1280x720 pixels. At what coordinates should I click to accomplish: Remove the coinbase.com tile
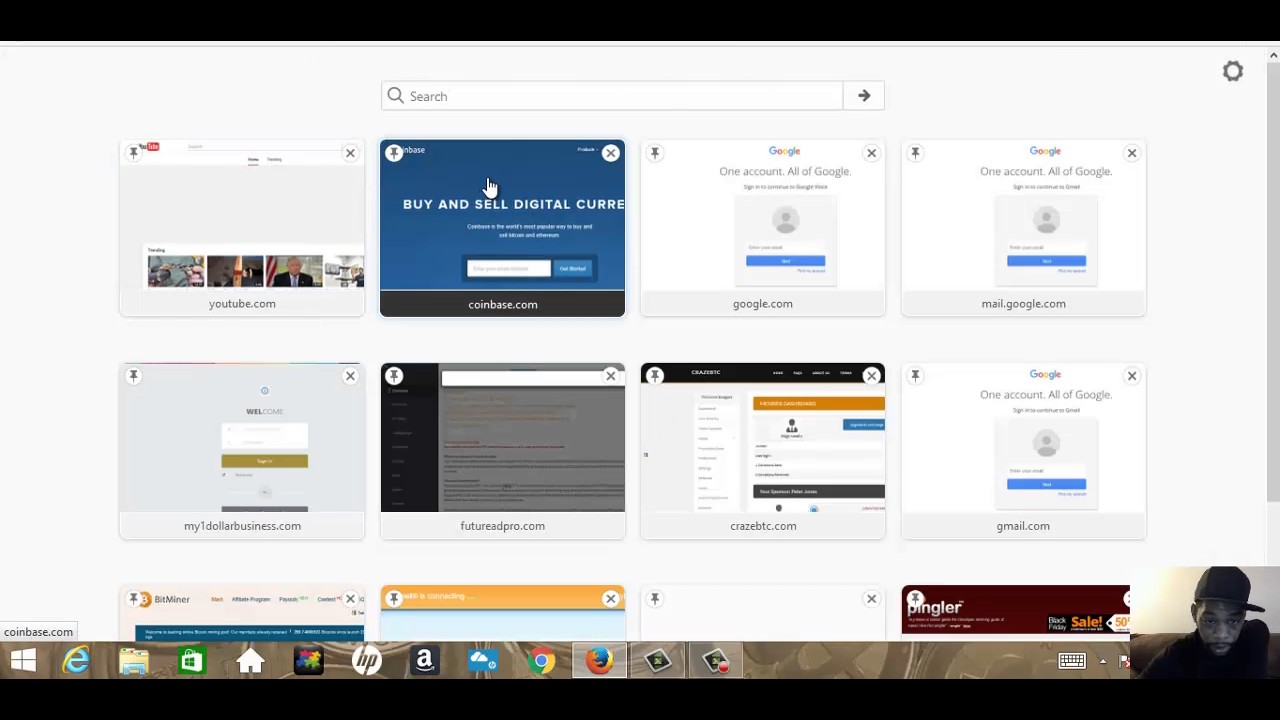(611, 153)
